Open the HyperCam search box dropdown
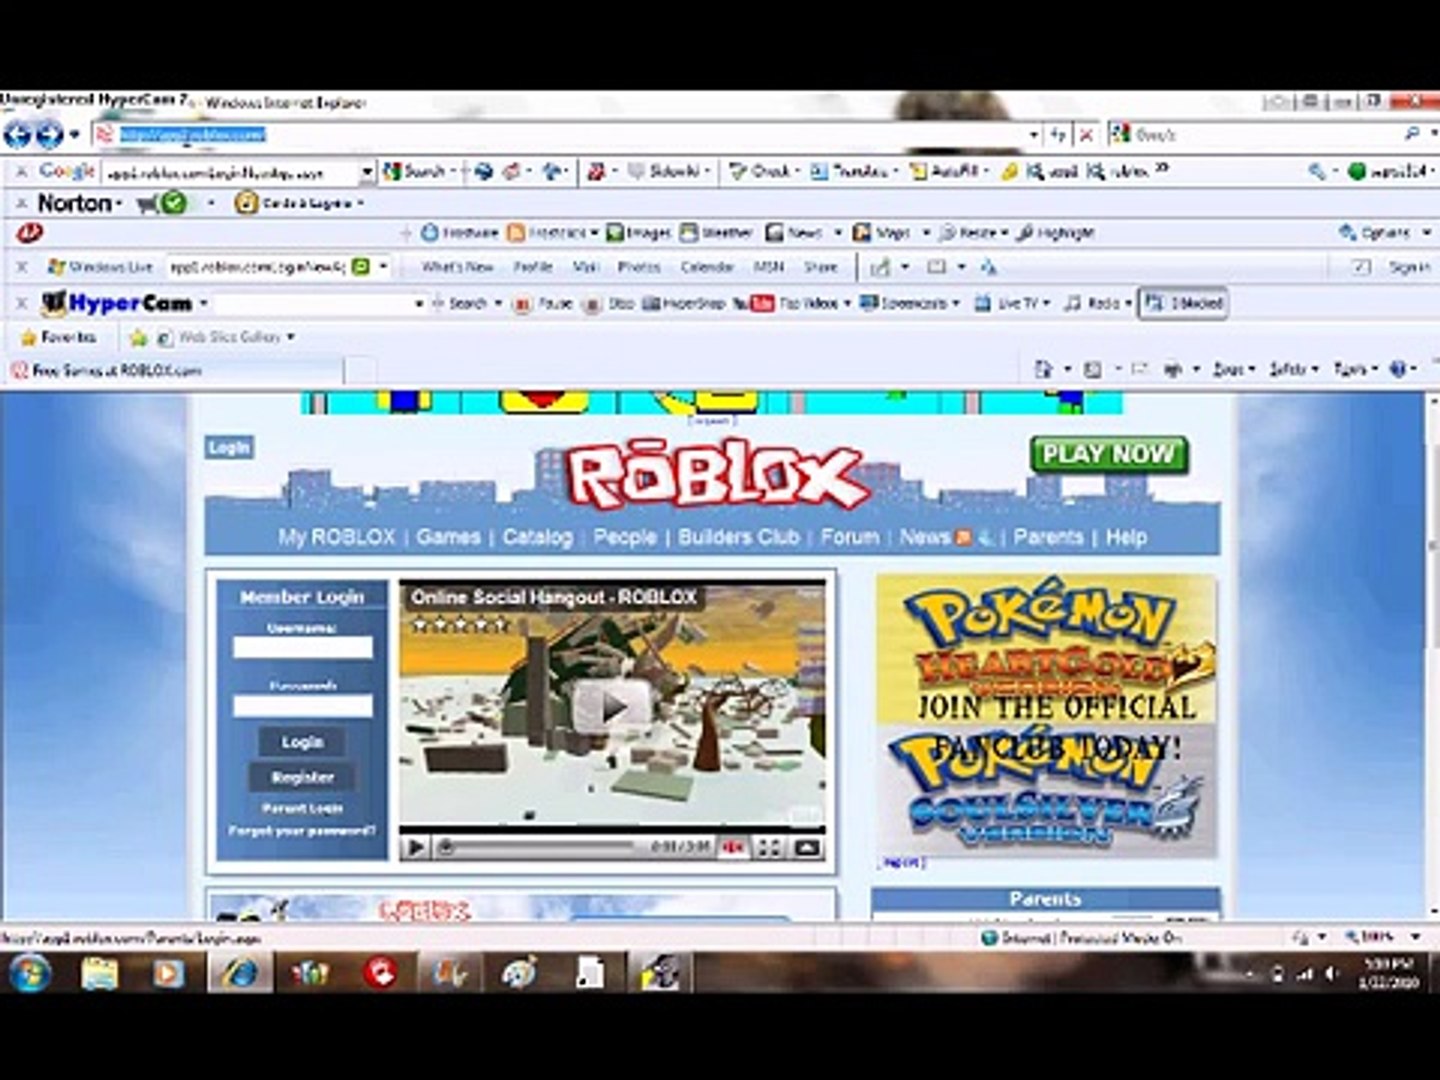The height and width of the screenshot is (1080, 1440). pos(419,303)
